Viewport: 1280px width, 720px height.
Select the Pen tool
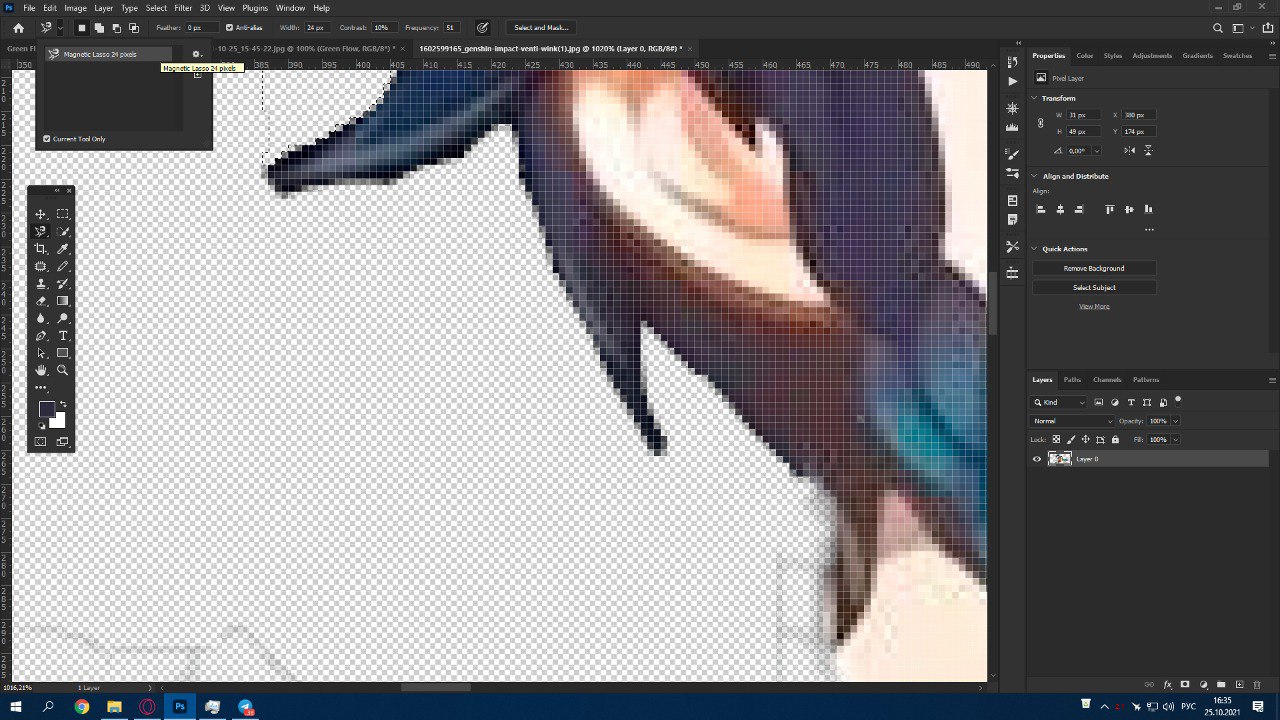pos(41,336)
